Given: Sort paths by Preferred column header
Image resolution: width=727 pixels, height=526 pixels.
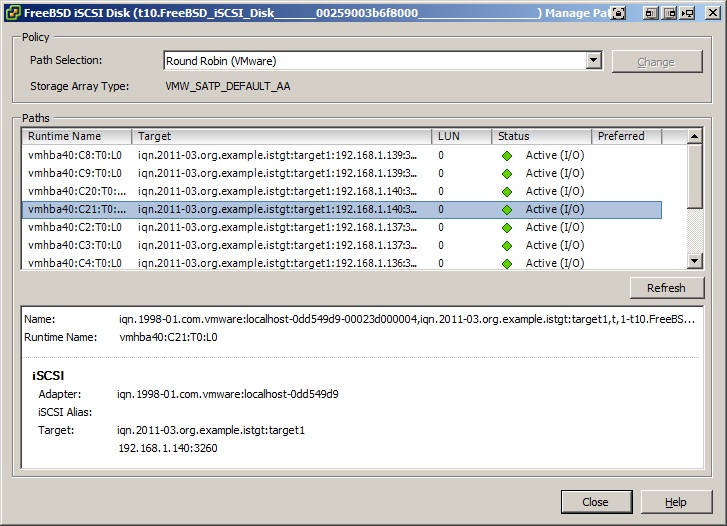Looking at the screenshot, I should 626,136.
